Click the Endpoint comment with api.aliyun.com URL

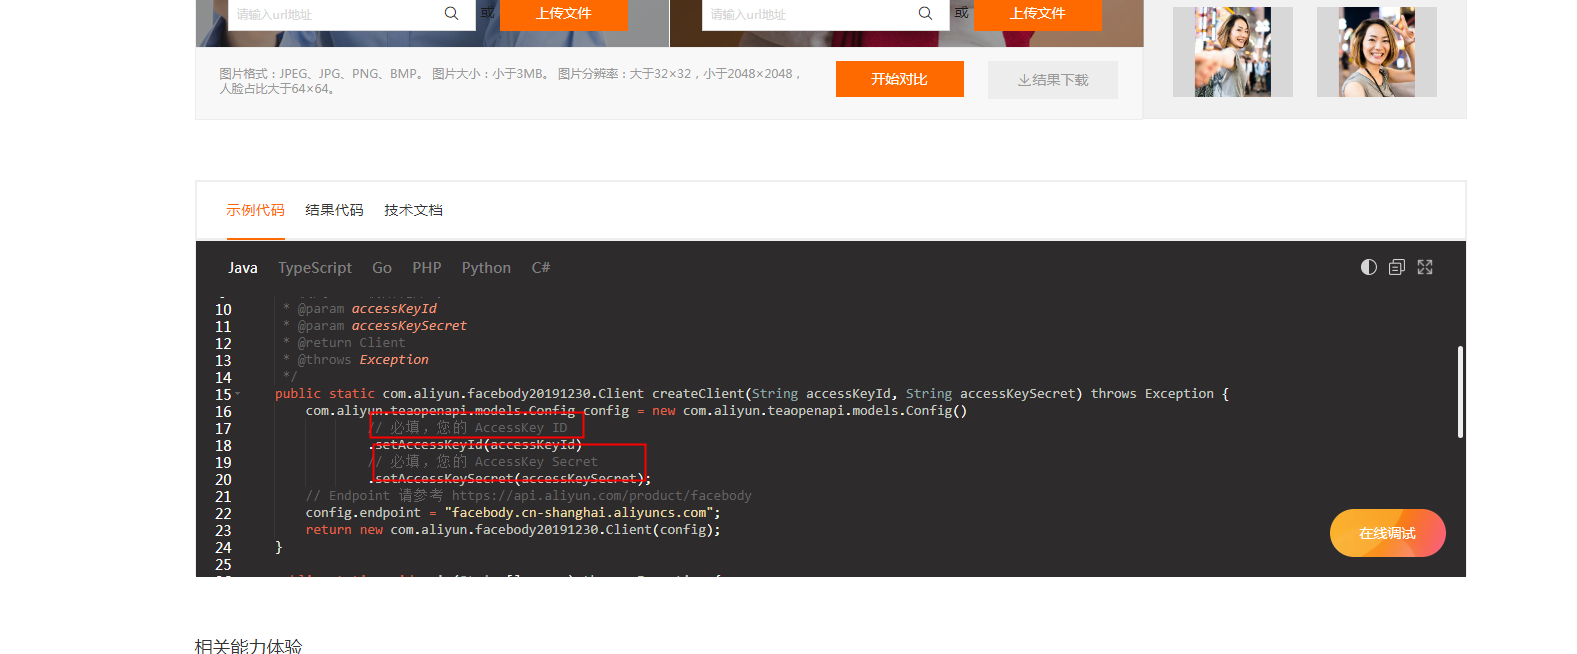tap(528, 496)
